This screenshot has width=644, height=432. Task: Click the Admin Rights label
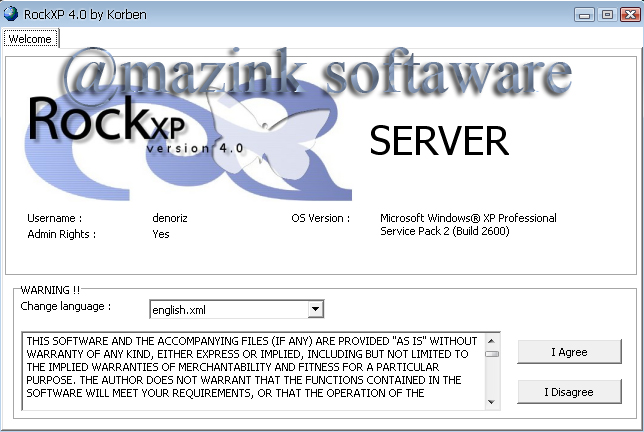61,234
